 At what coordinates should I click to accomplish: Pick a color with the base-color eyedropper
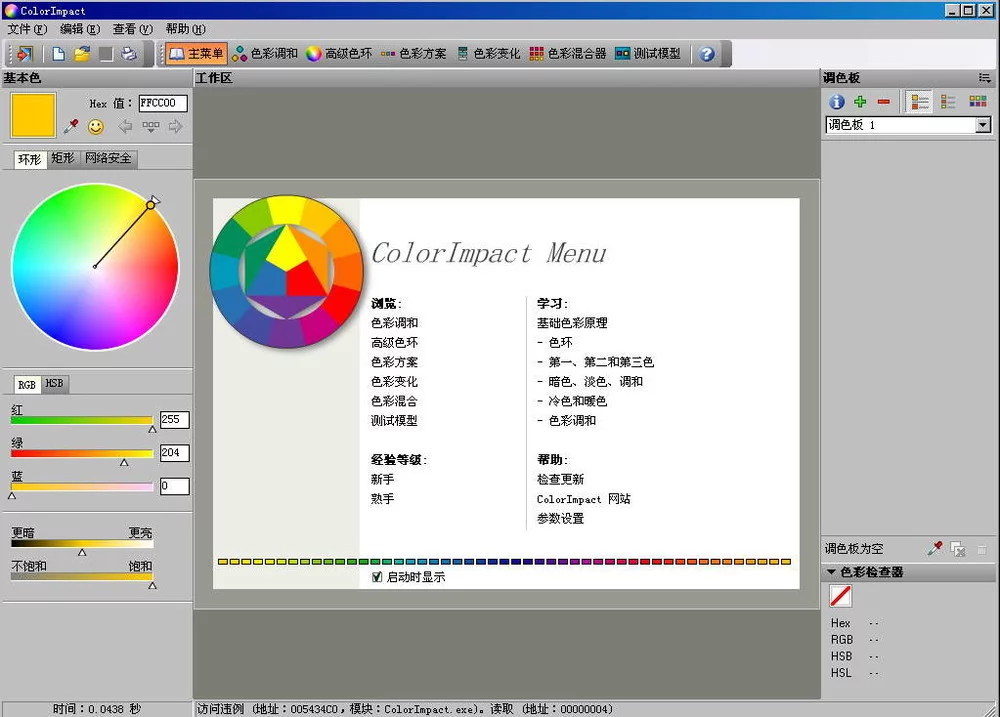click(x=71, y=126)
